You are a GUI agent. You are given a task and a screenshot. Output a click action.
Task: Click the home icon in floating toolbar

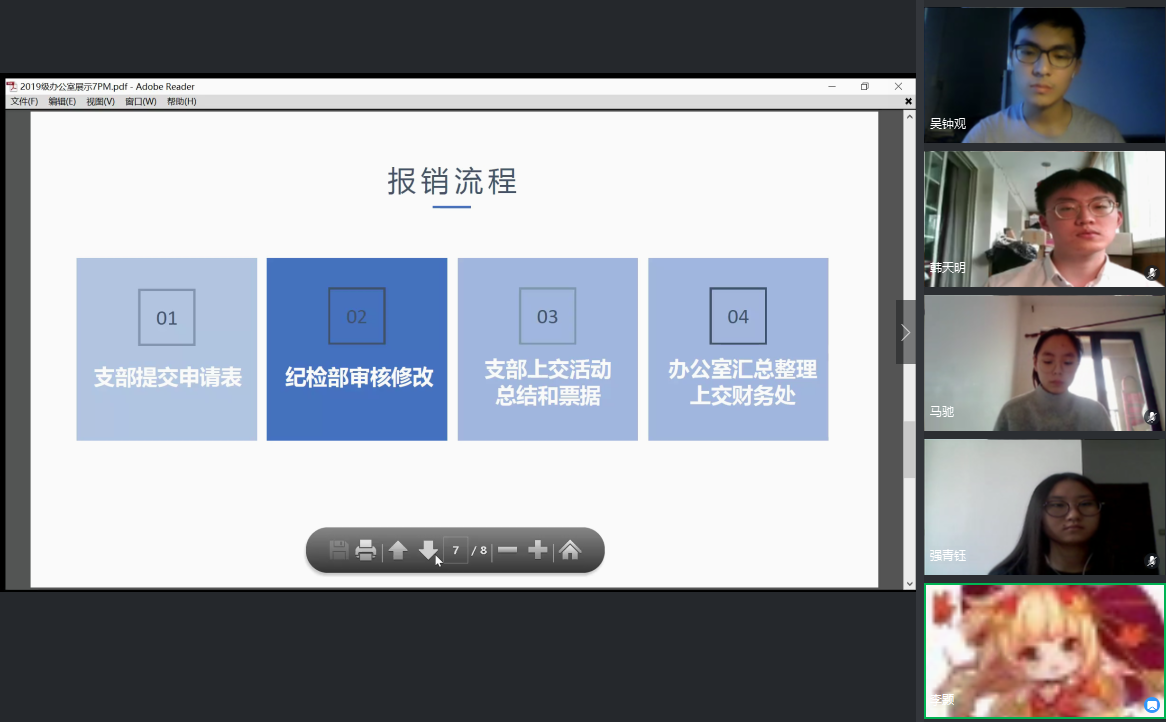[570, 550]
